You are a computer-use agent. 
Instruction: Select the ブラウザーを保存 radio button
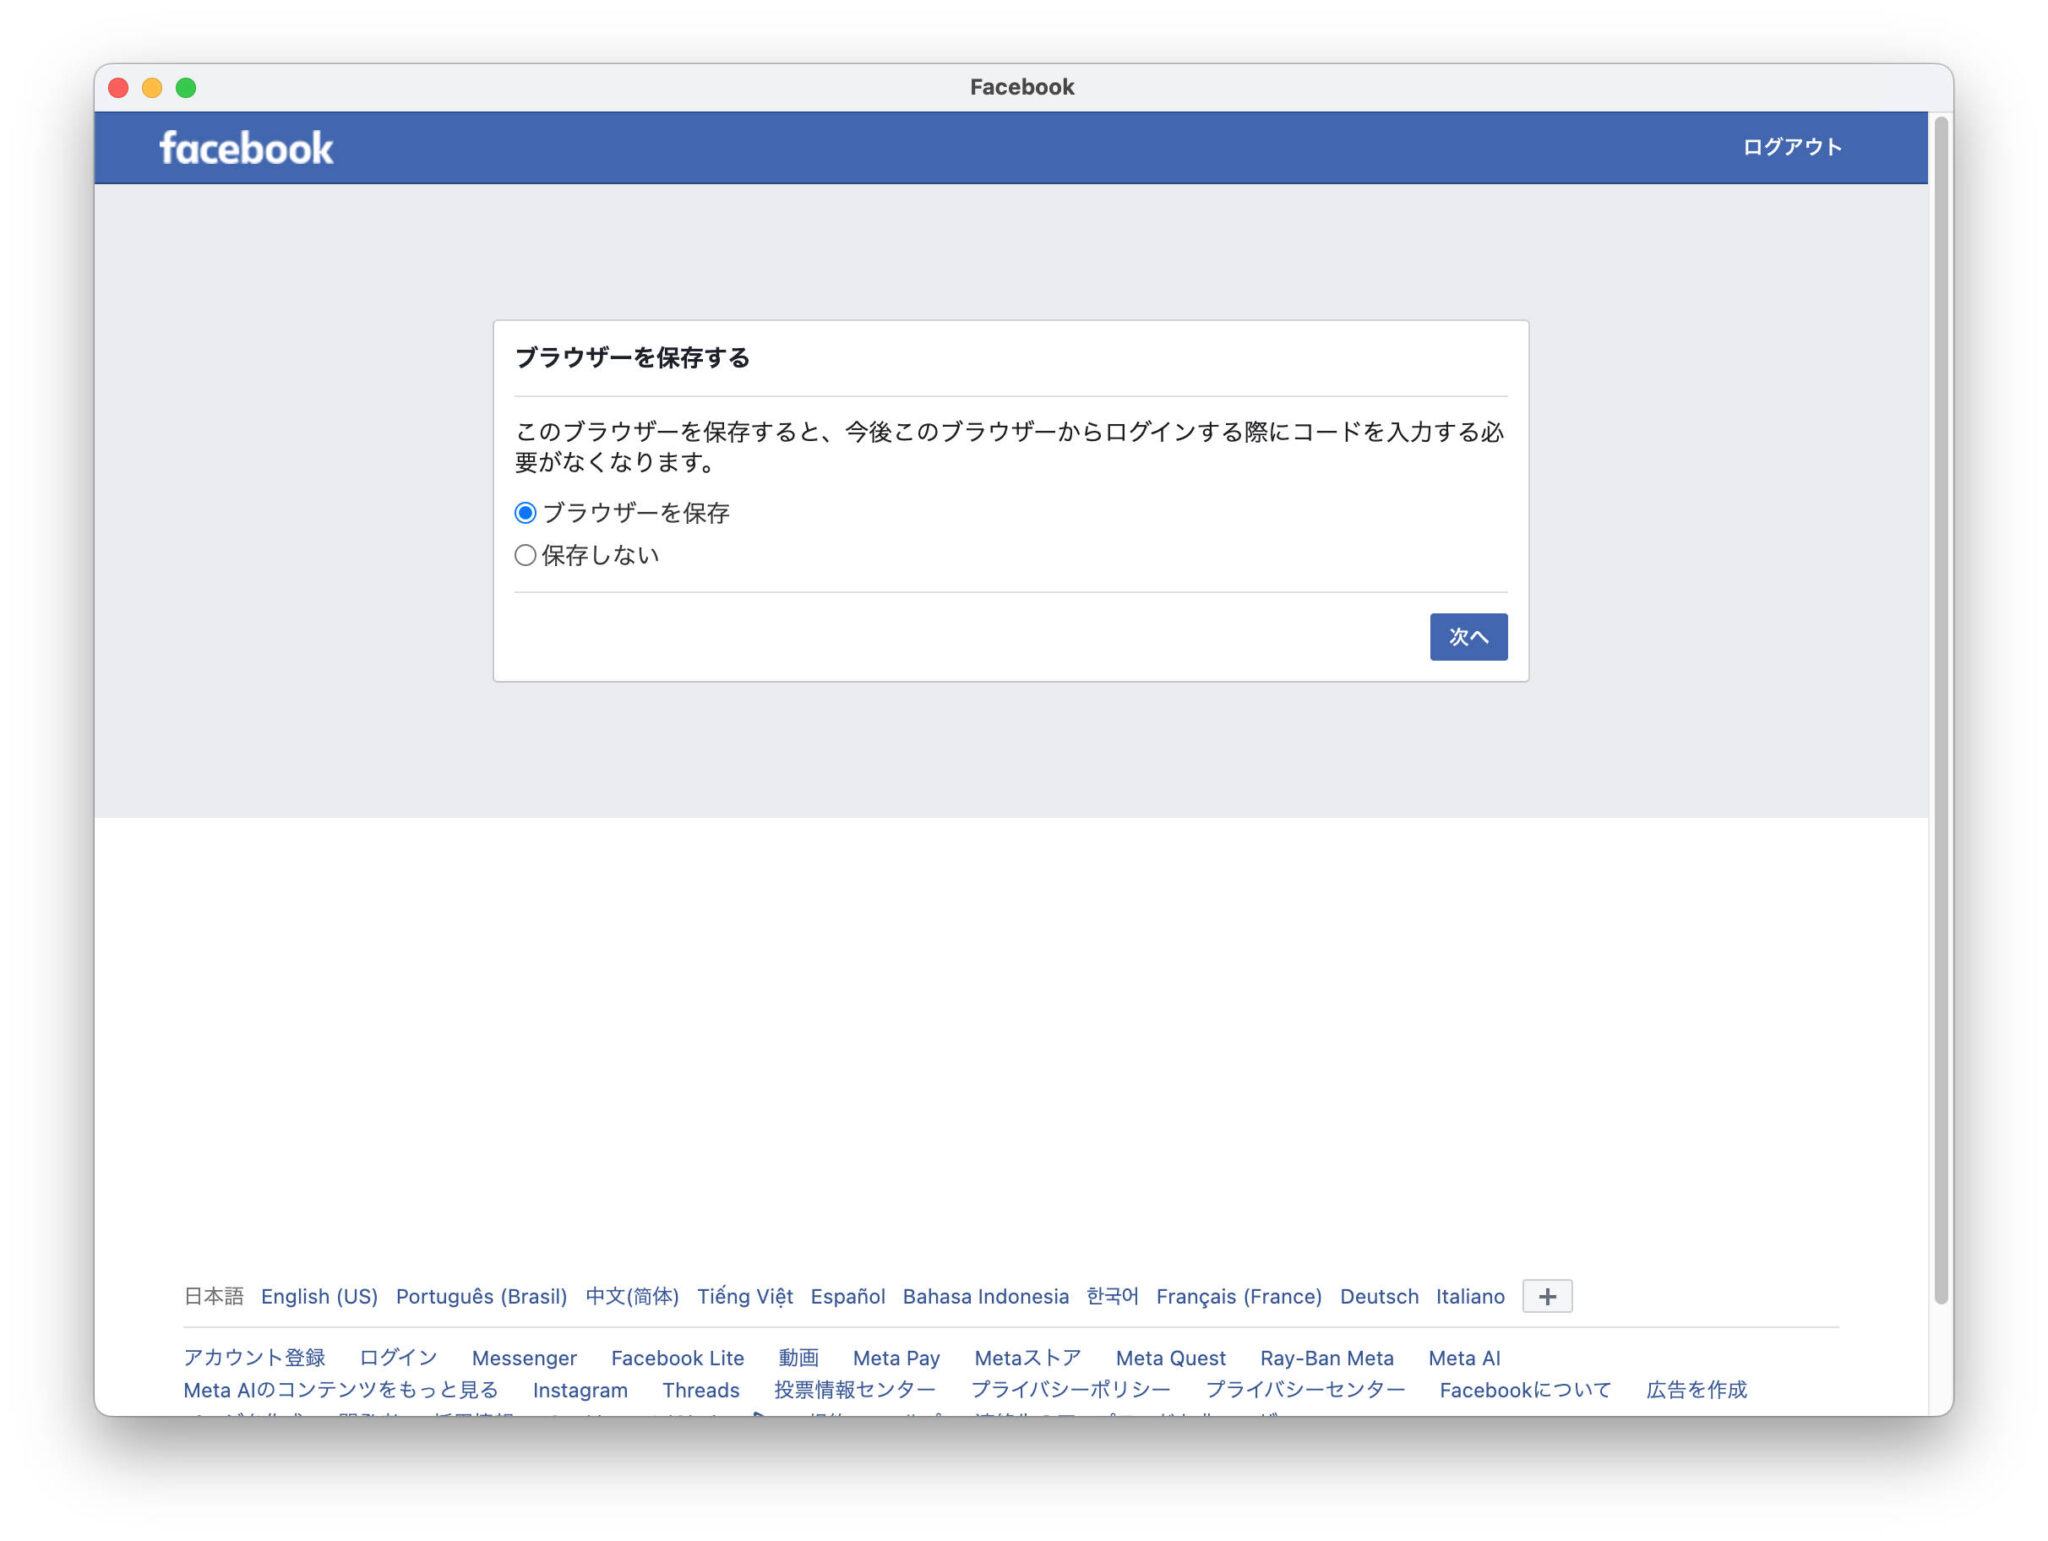tap(525, 513)
